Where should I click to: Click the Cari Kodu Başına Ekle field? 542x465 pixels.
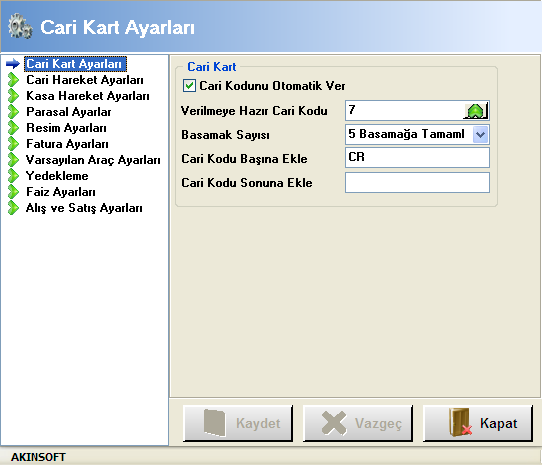click(417, 158)
